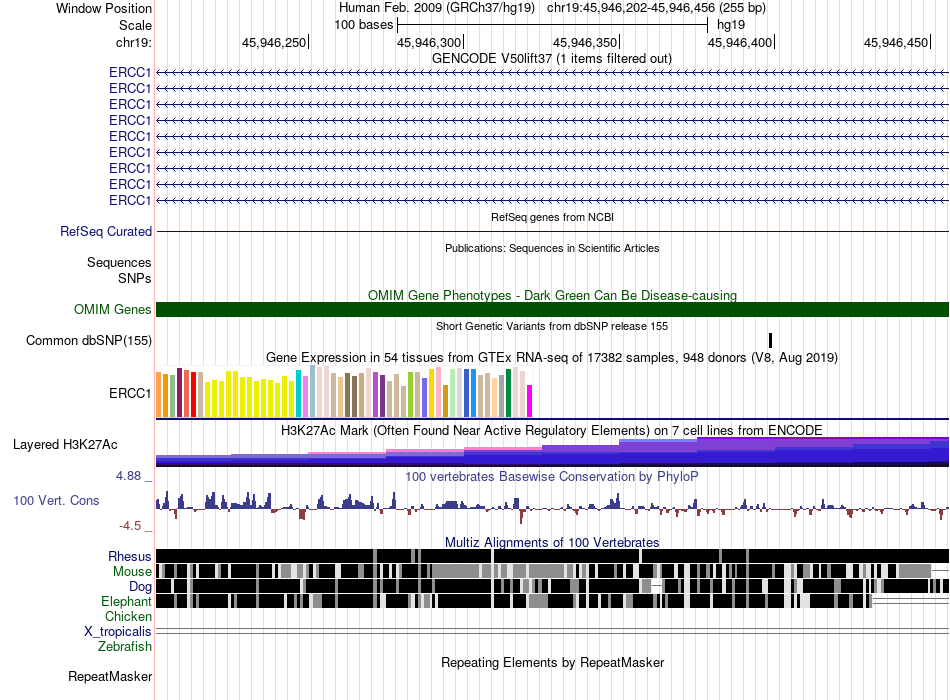Click the RefSeq Curated intron line

tap(552, 232)
